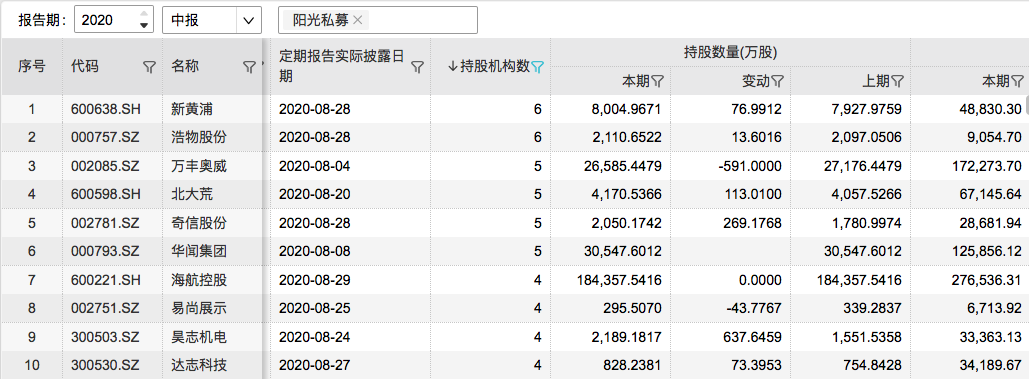Decrease the report year value
The image size is (1029, 379).
pos(144,26)
